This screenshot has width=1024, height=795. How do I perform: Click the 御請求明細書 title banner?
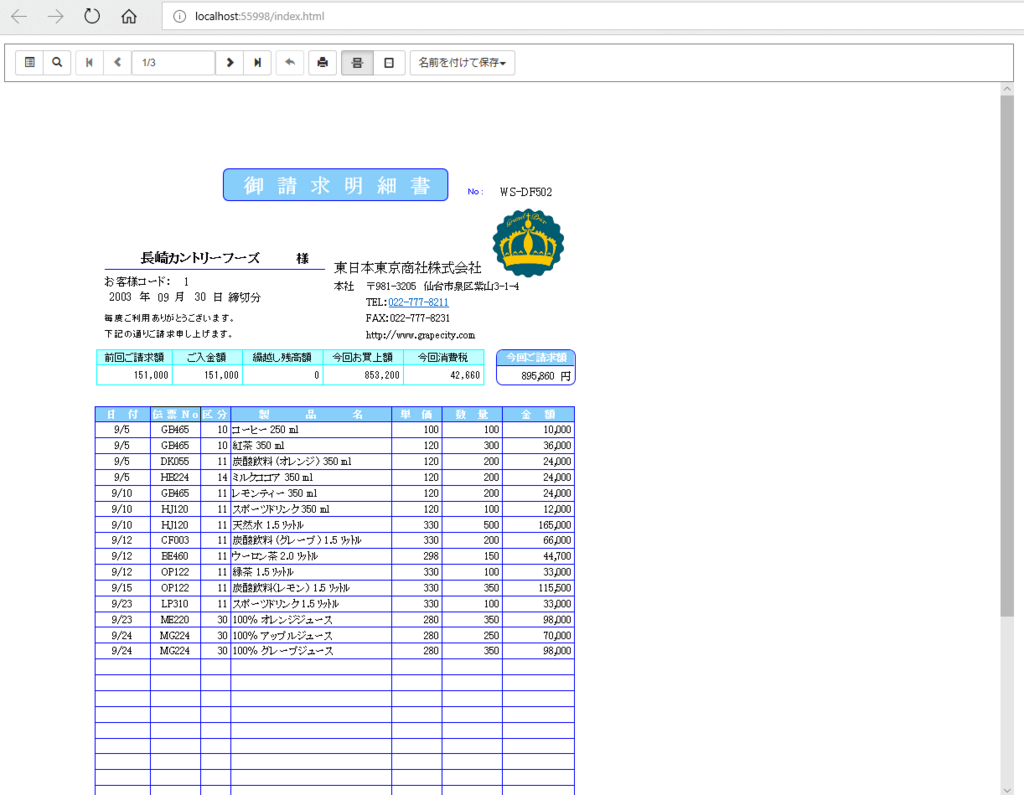pyautogui.click(x=336, y=185)
